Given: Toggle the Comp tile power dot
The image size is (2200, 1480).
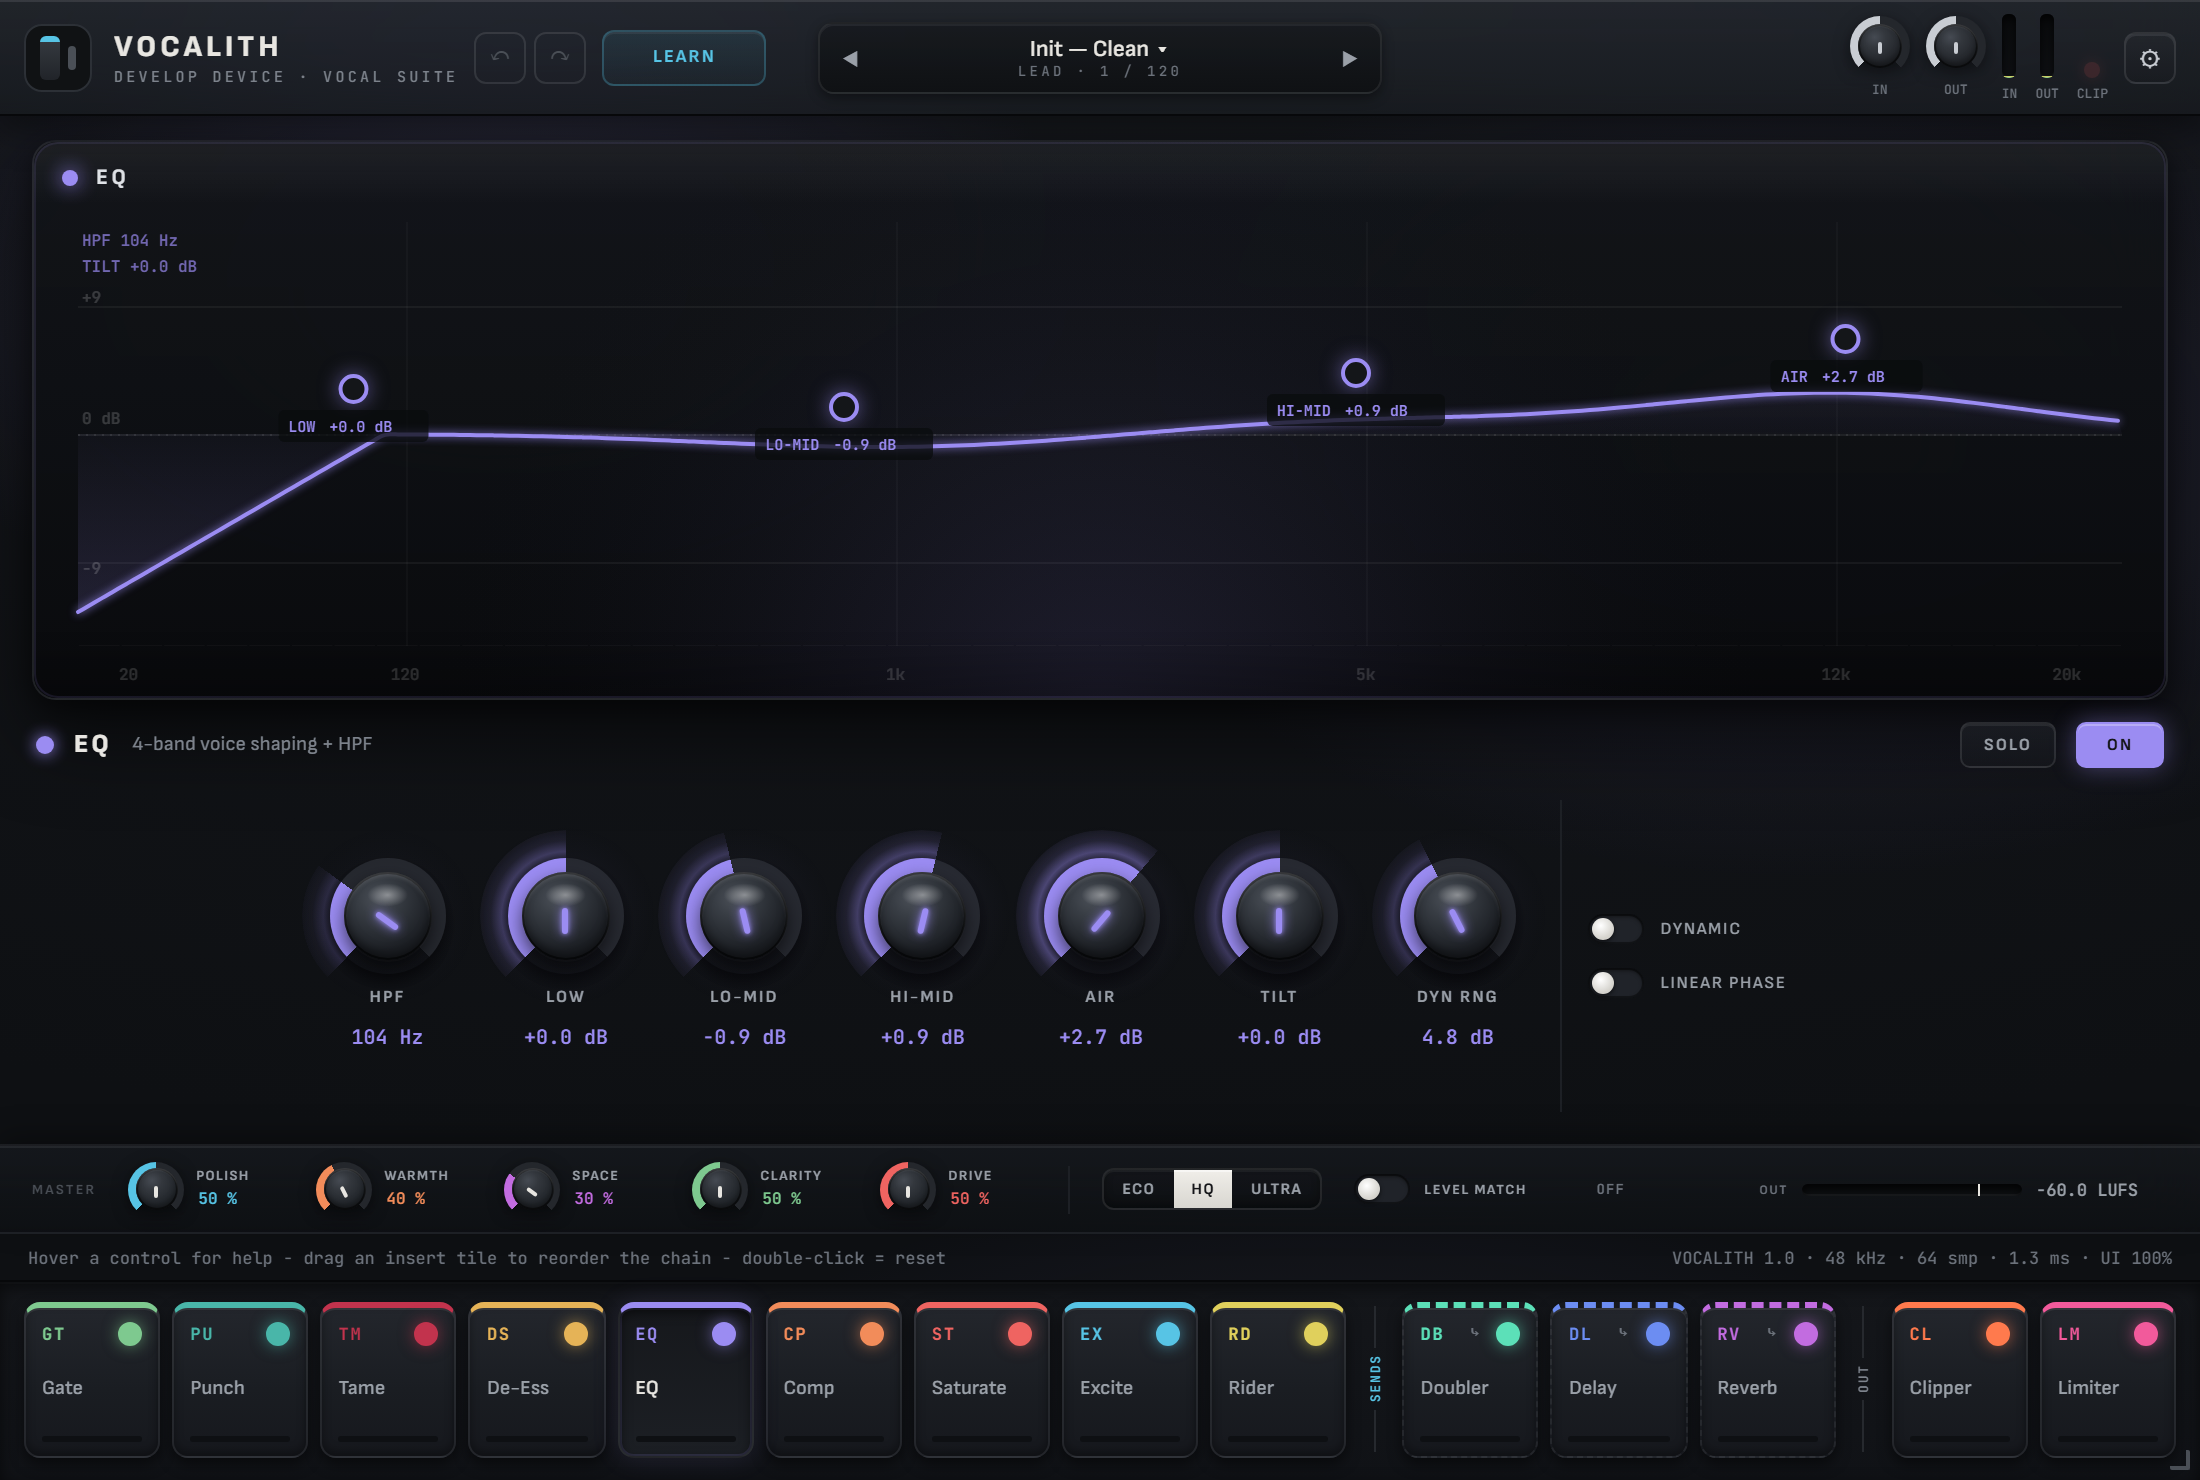Looking at the screenshot, I should pos(872,1334).
